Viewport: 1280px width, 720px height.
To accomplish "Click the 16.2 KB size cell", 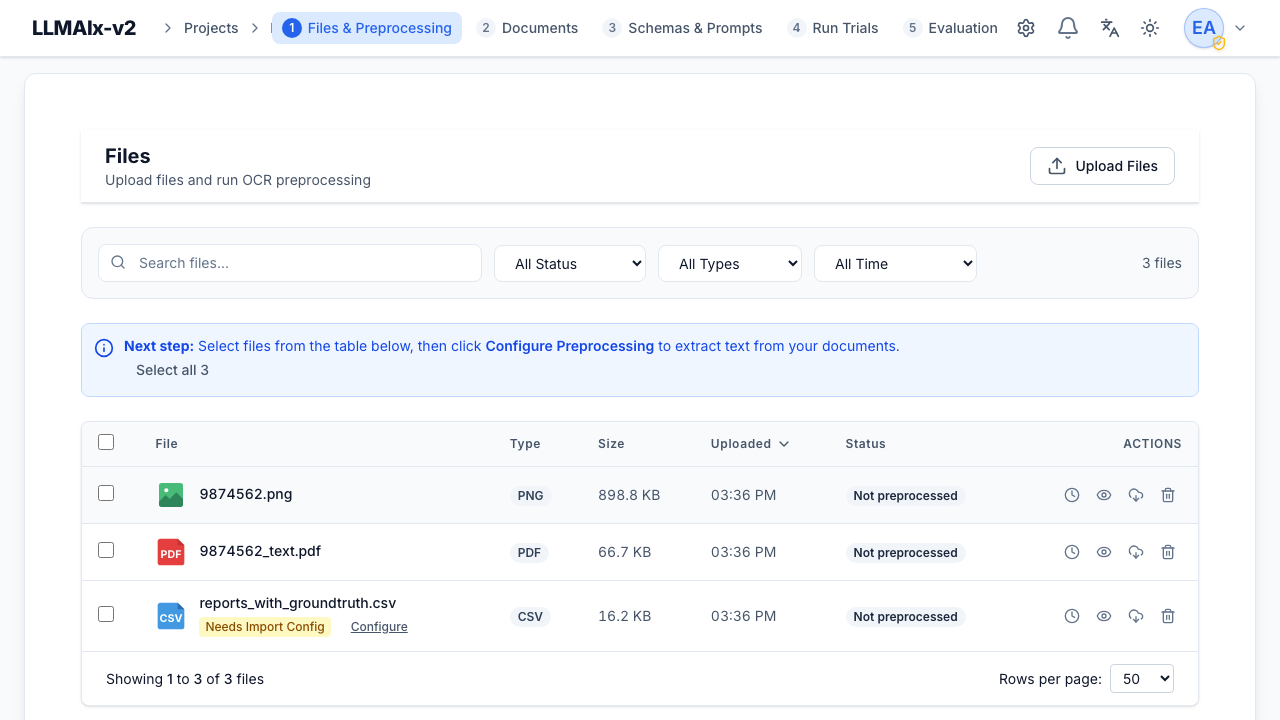I will point(624,616).
